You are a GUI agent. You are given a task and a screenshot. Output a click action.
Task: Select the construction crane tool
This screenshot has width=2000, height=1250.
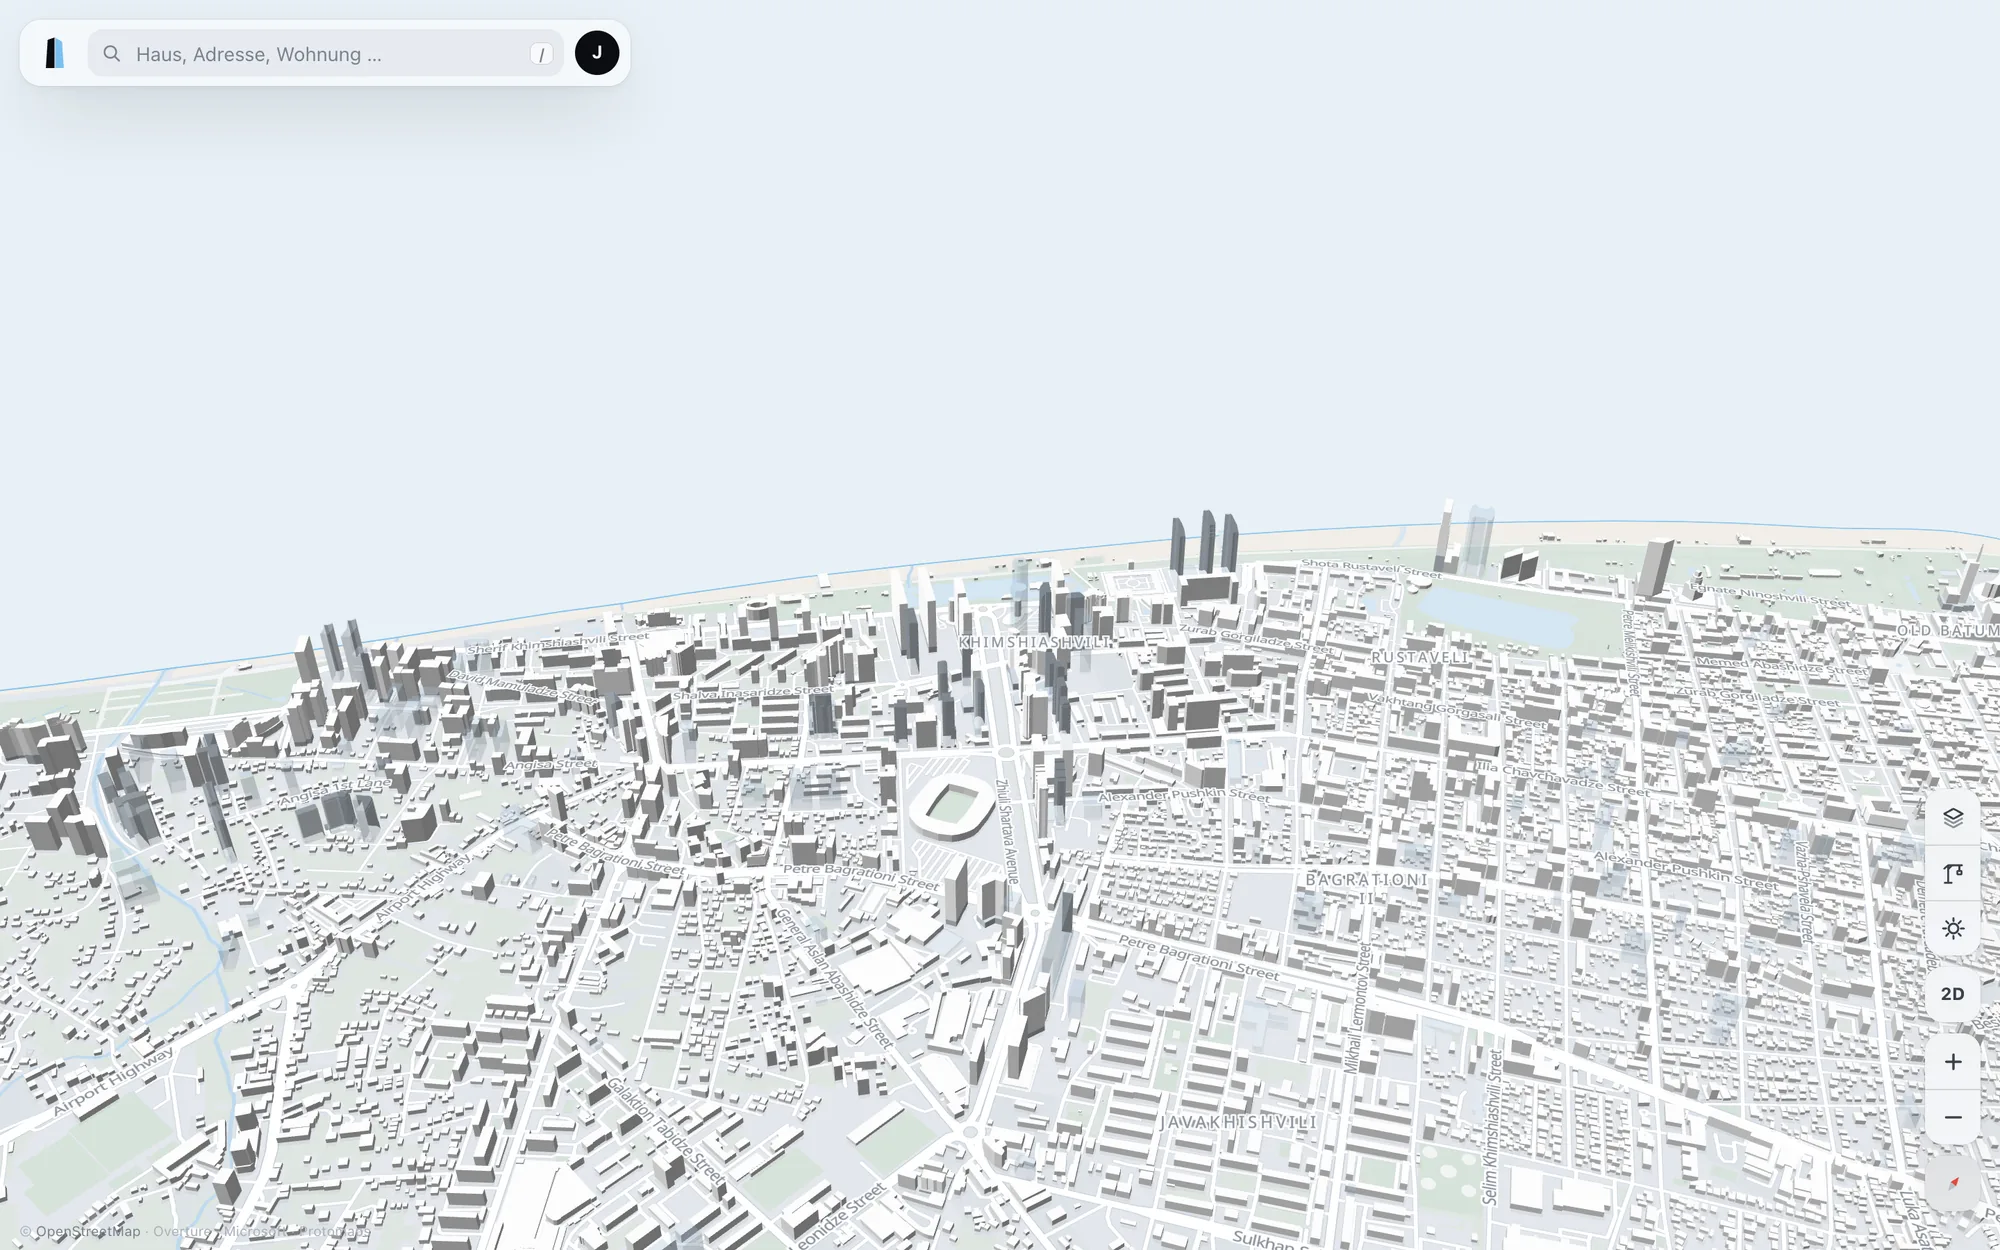coord(1953,874)
